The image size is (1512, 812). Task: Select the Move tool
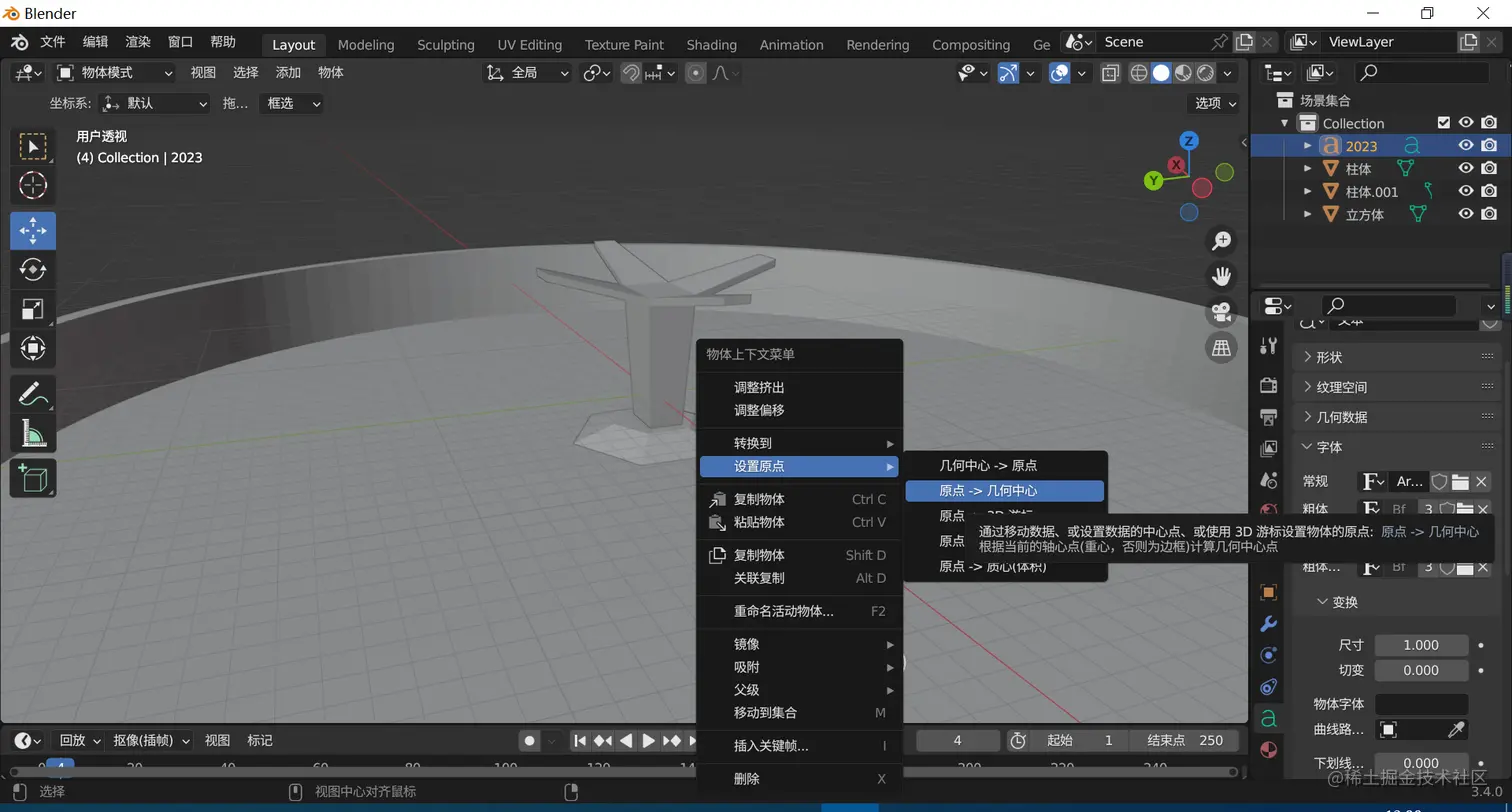[33, 230]
